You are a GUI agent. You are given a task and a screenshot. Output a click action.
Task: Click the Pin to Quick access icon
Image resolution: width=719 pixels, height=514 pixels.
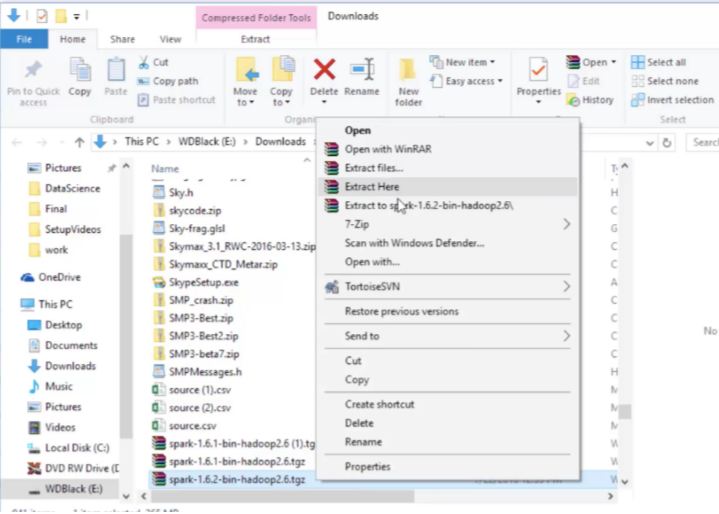(x=33, y=69)
